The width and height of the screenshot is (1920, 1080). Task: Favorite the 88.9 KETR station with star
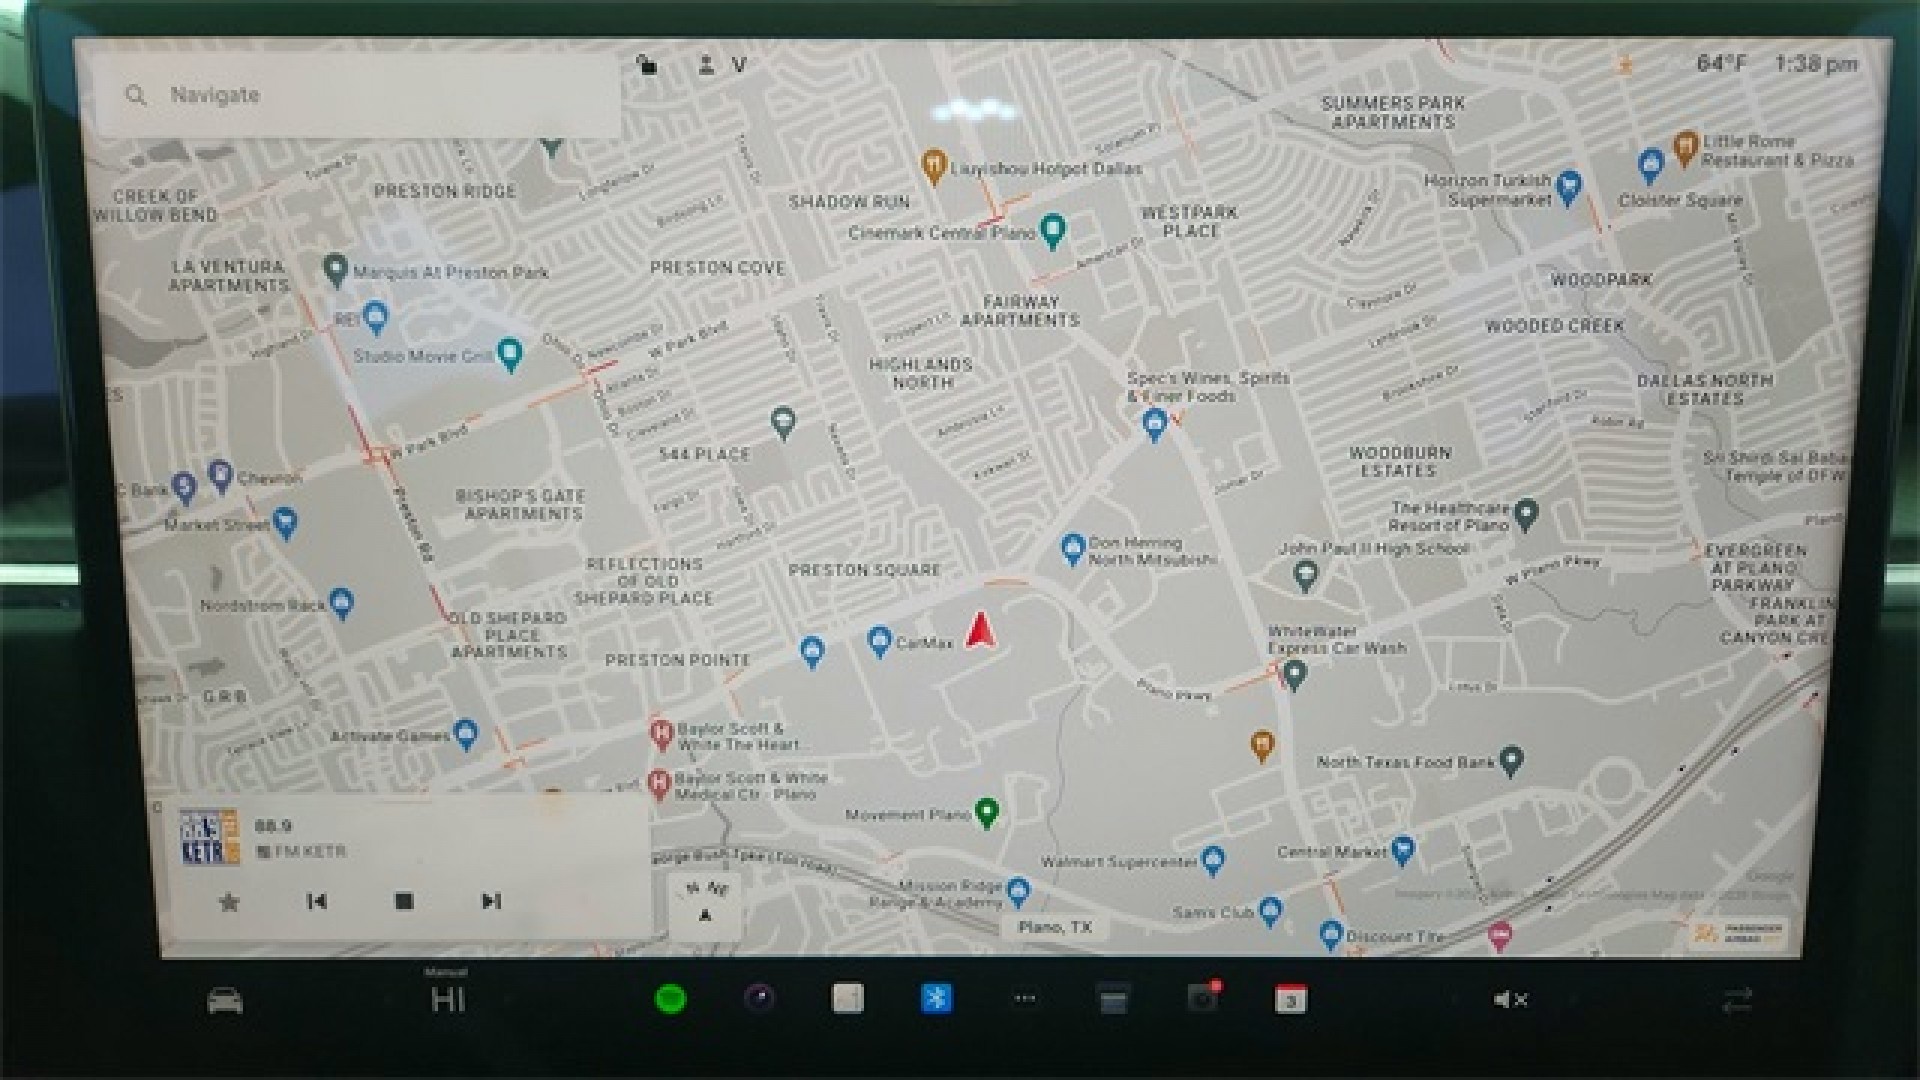point(229,902)
